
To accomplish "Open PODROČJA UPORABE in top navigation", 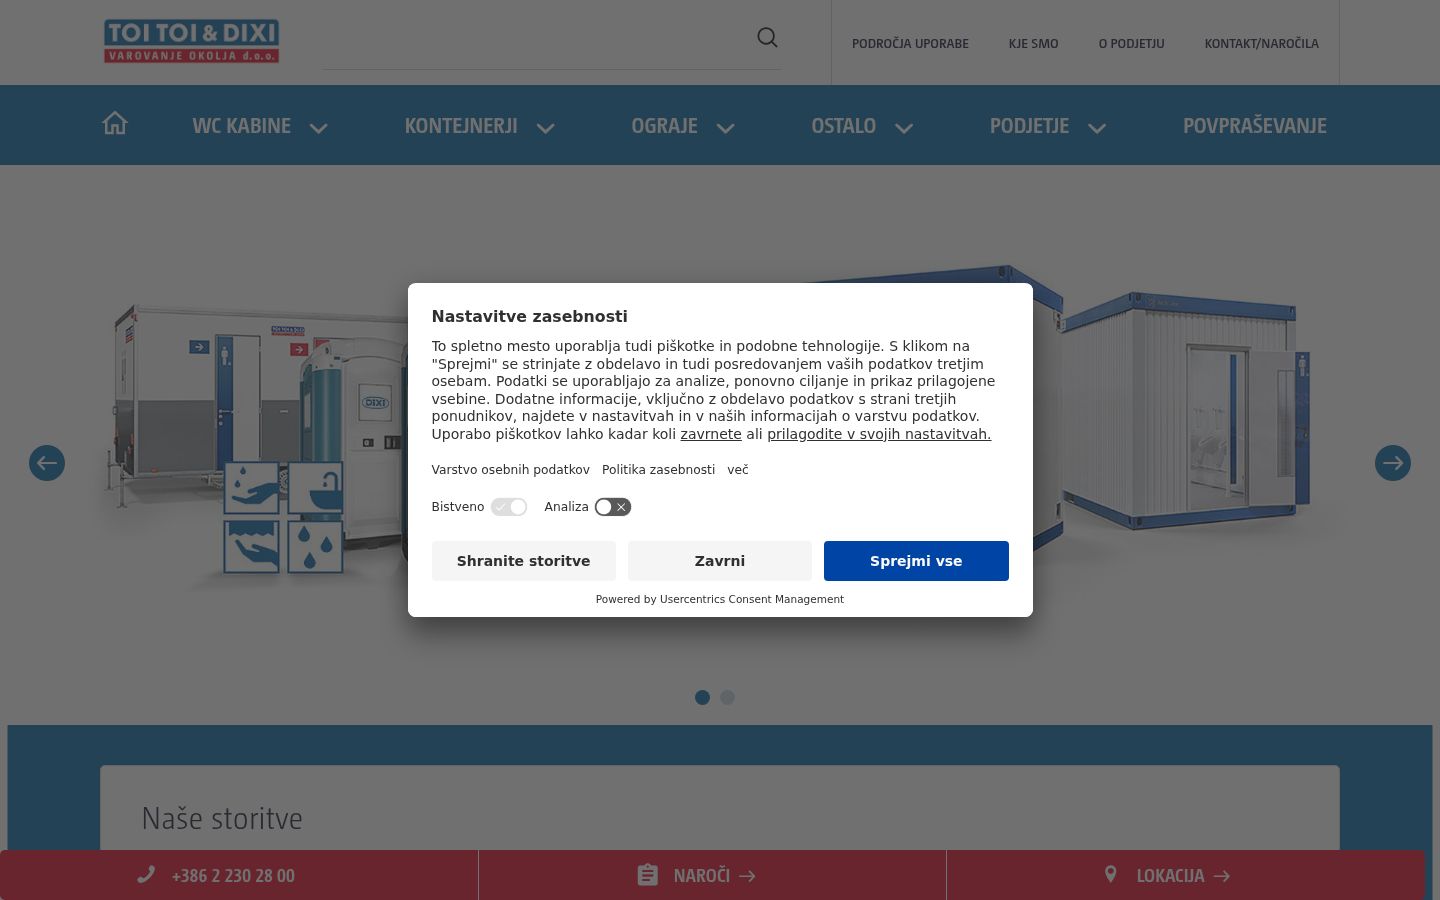I will point(910,44).
